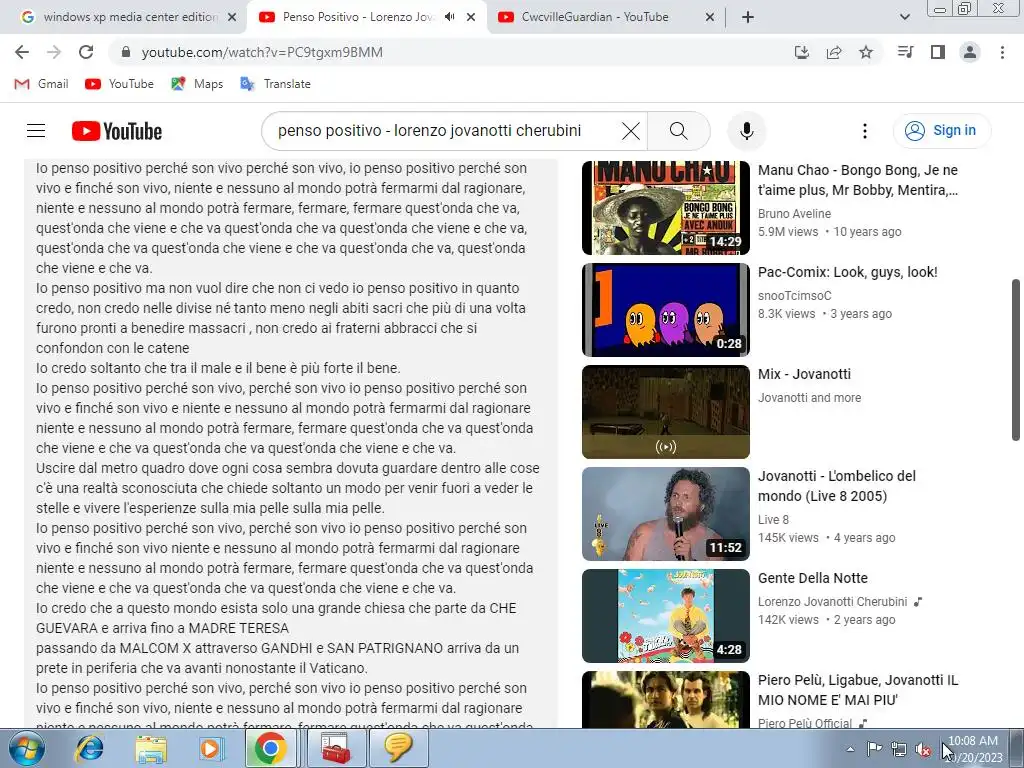Viewport: 1024px width, 768px height.
Task: Click the YouTube search magnifier button
Action: pyautogui.click(x=679, y=131)
